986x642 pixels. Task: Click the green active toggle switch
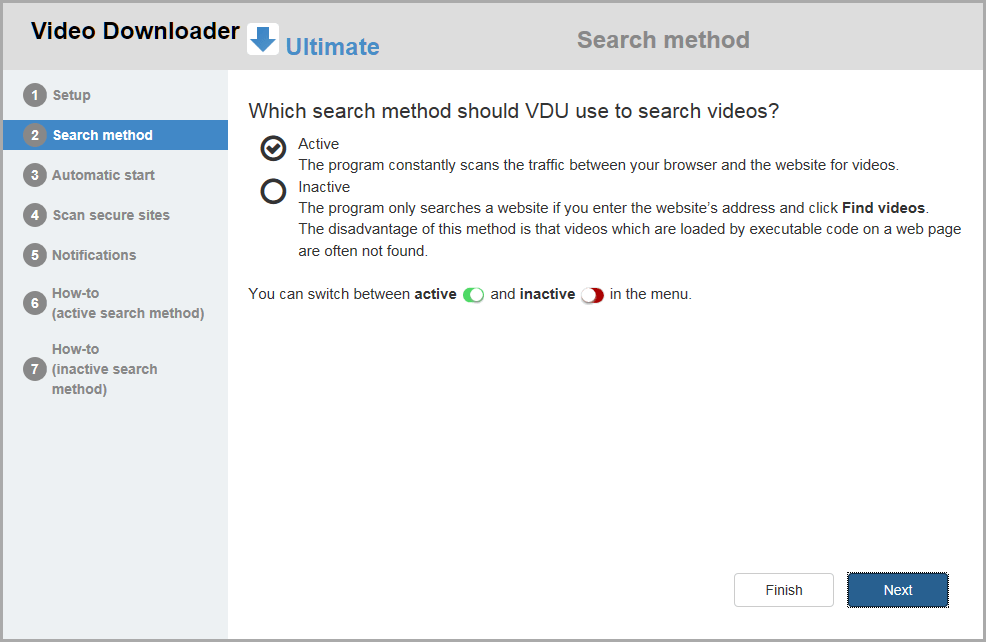click(x=474, y=294)
